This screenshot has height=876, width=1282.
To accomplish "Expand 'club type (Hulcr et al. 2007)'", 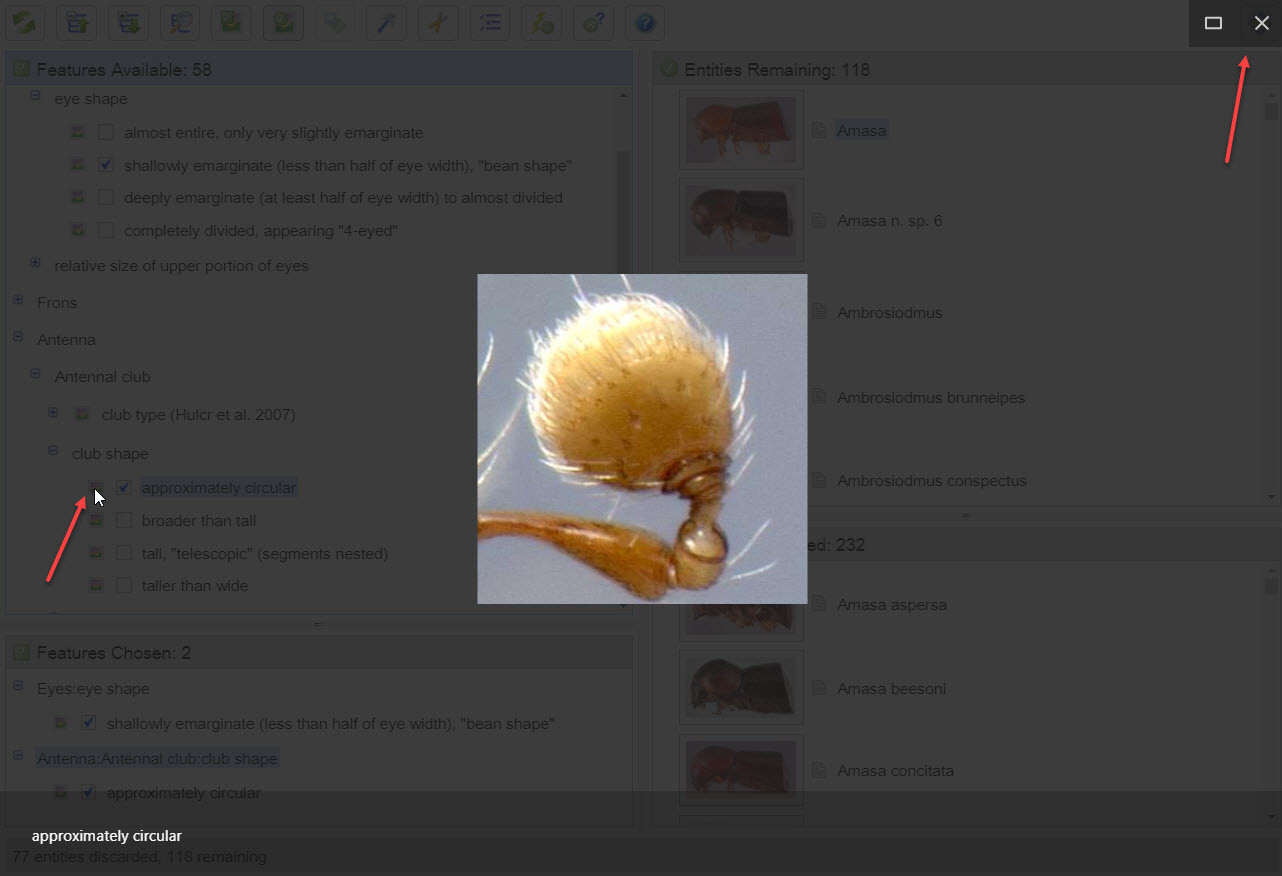I will point(53,412).
